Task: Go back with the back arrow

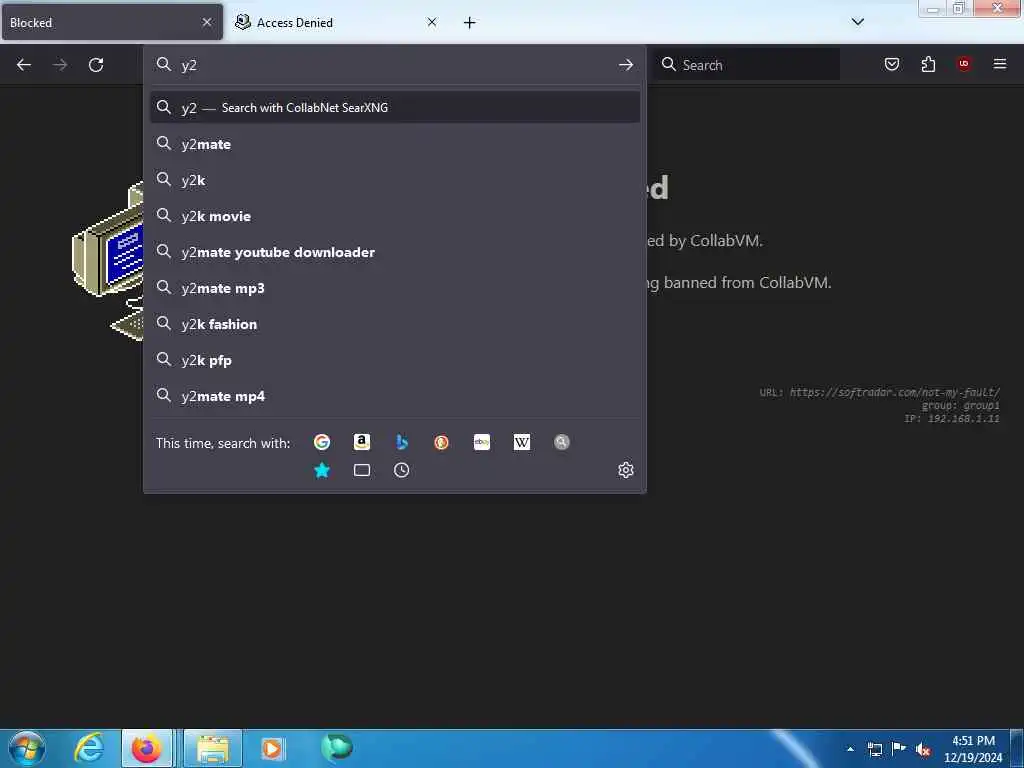Action: [x=24, y=65]
